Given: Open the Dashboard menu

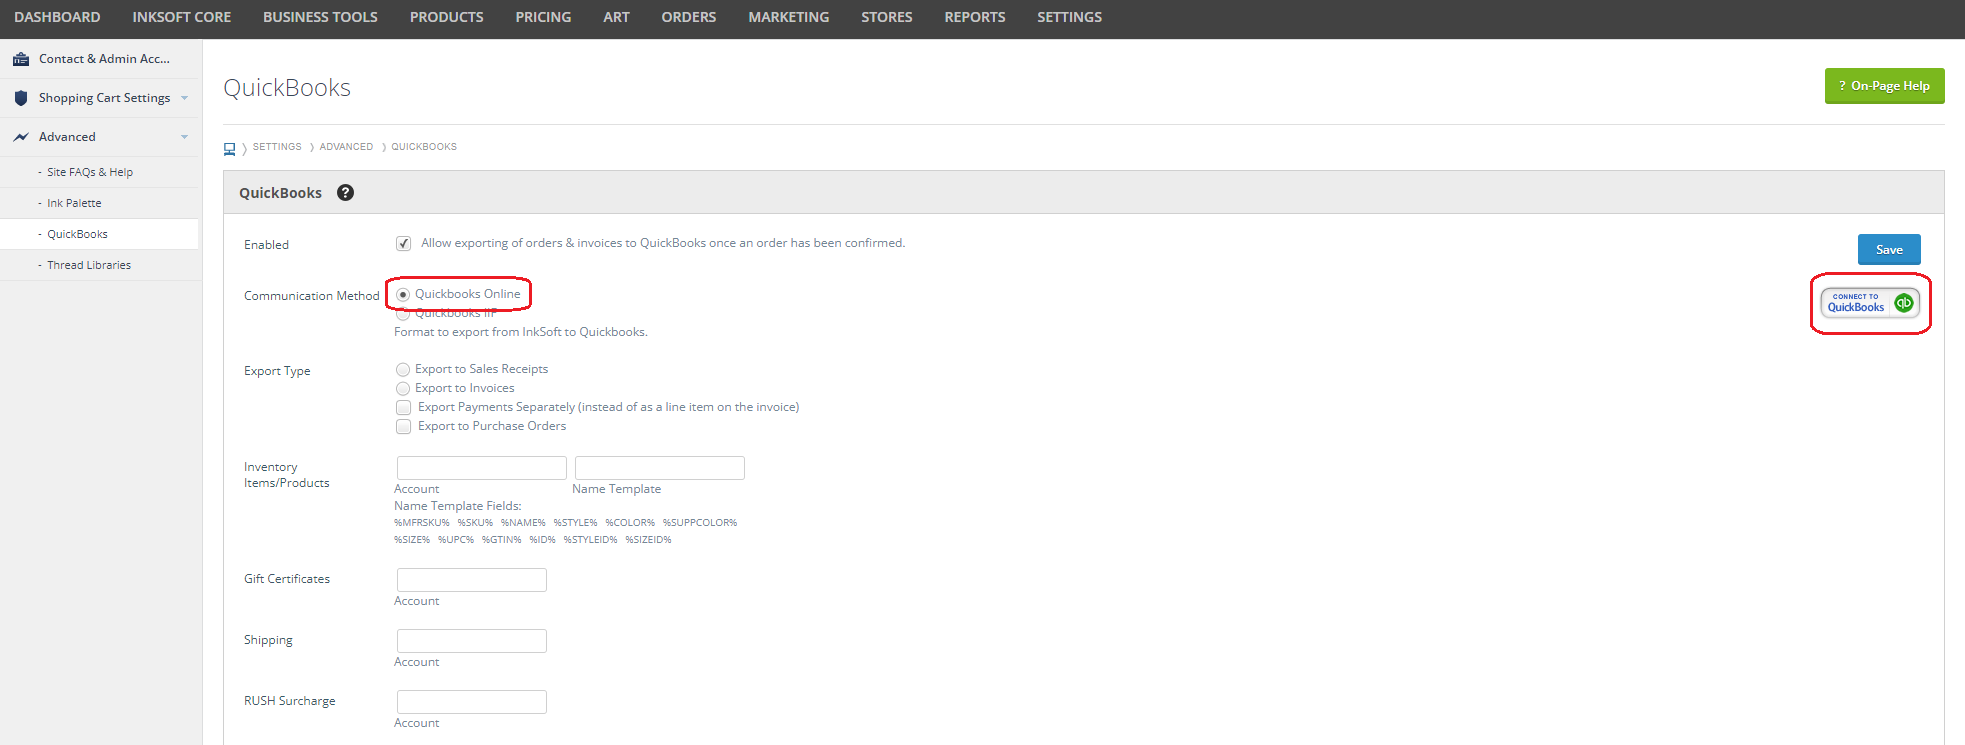Looking at the screenshot, I should coord(57,17).
